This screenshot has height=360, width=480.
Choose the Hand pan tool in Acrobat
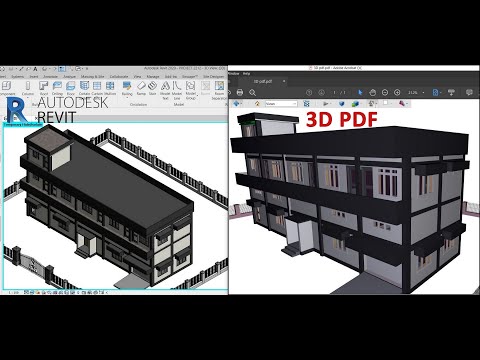[372, 92]
